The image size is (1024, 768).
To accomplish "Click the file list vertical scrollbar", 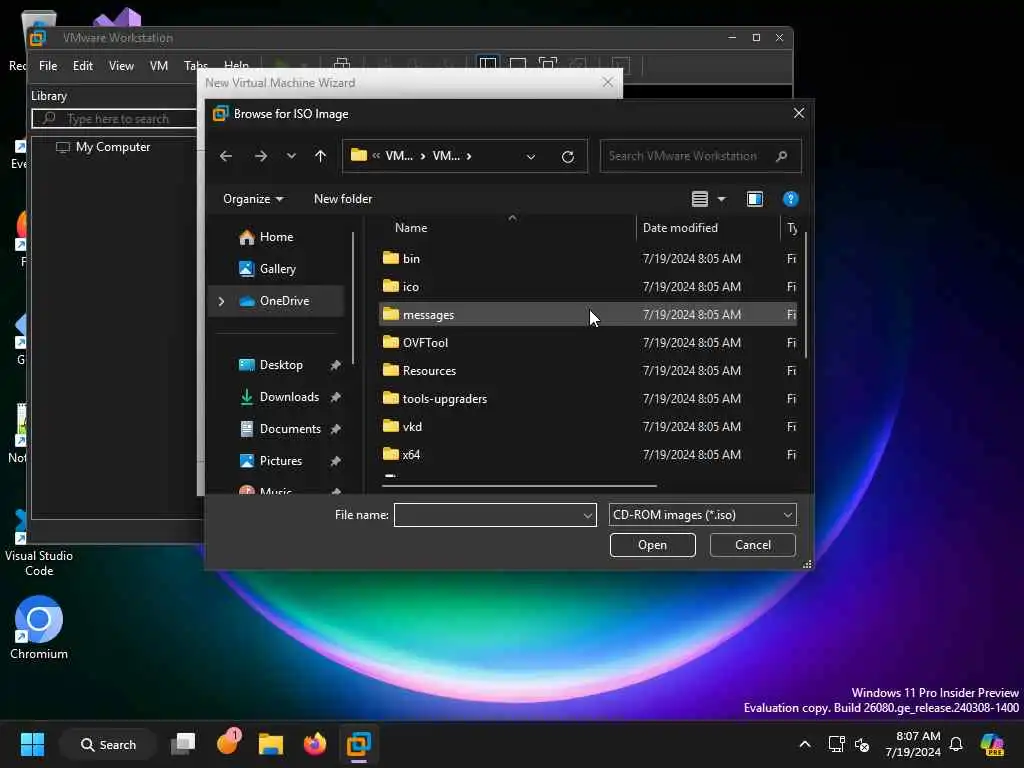I will (806, 295).
